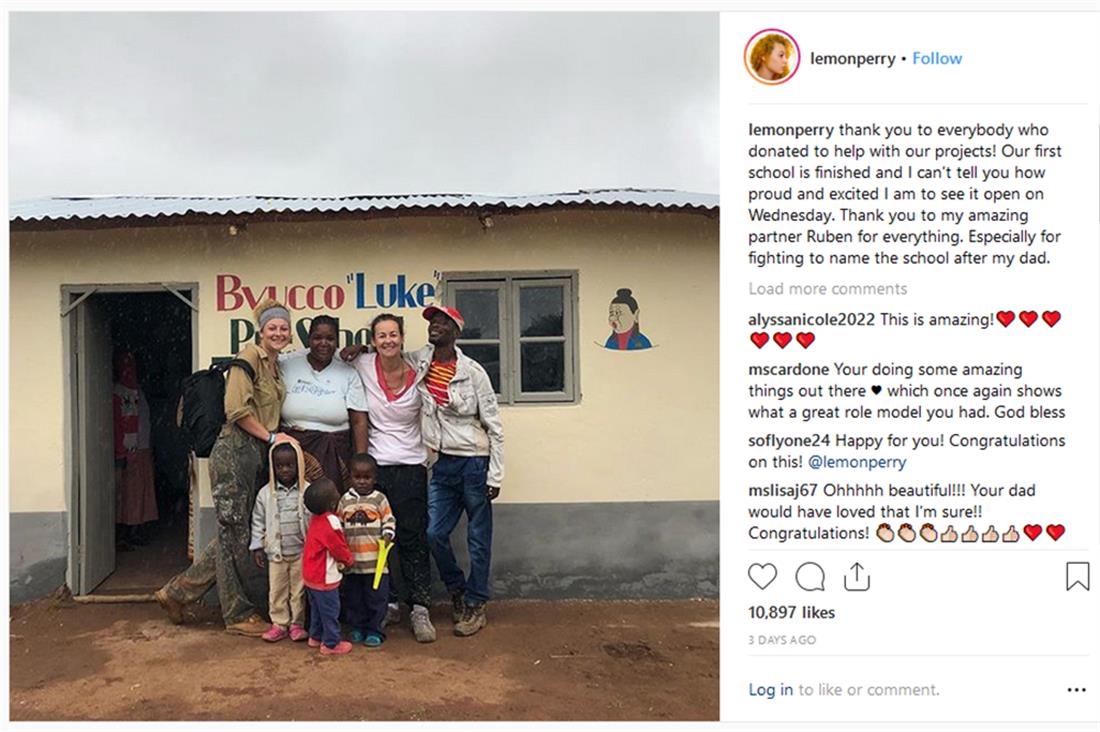Viewport: 1100px width, 732px height.
Task: Select Log in to like or comment
Action: coord(770,690)
